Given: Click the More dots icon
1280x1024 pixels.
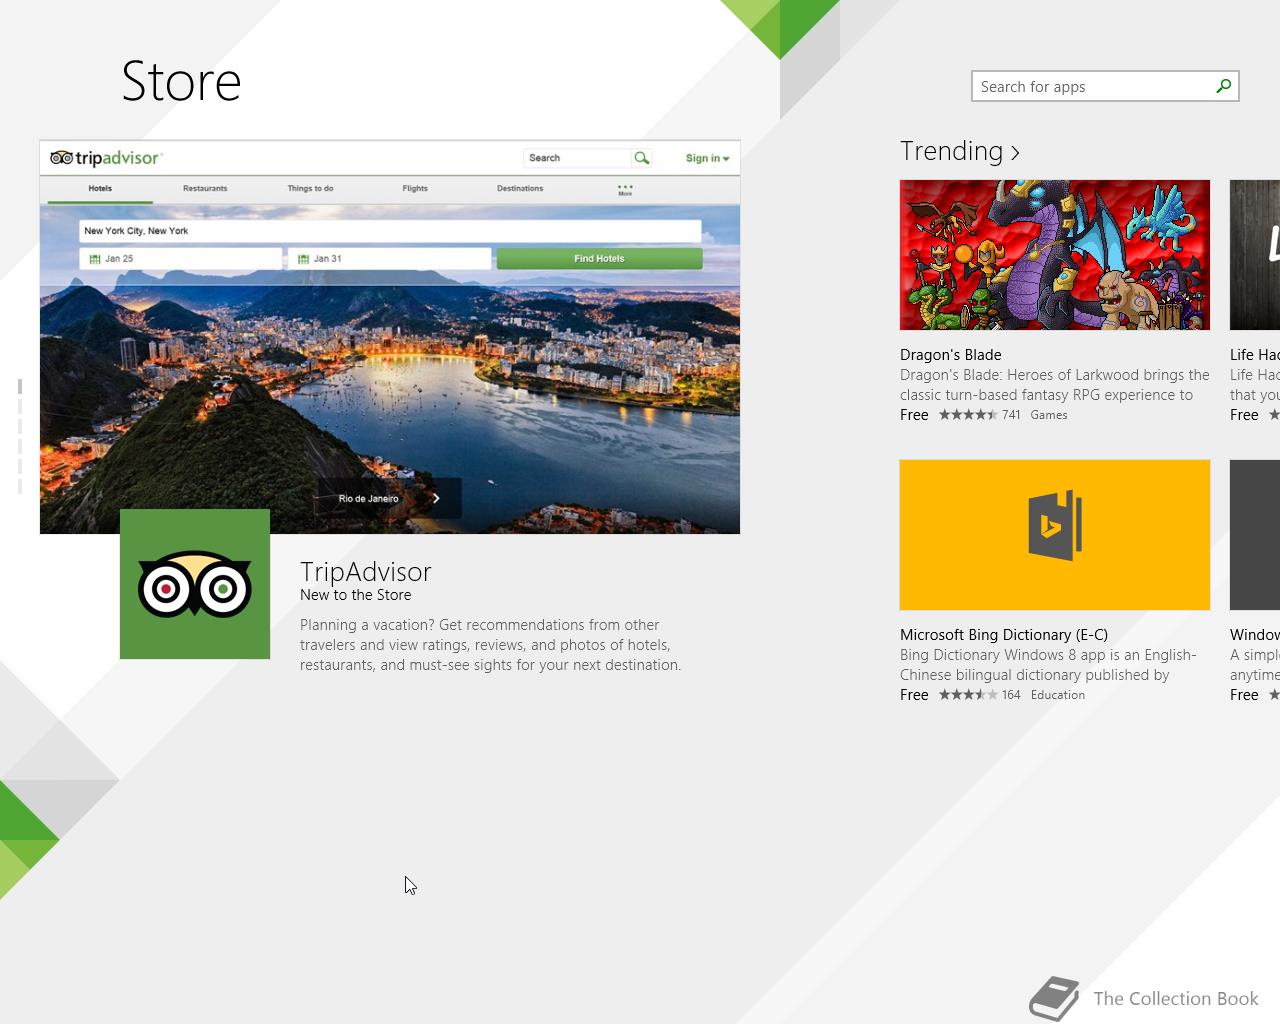Looking at the screenshot, I should [x=625, y=189].
